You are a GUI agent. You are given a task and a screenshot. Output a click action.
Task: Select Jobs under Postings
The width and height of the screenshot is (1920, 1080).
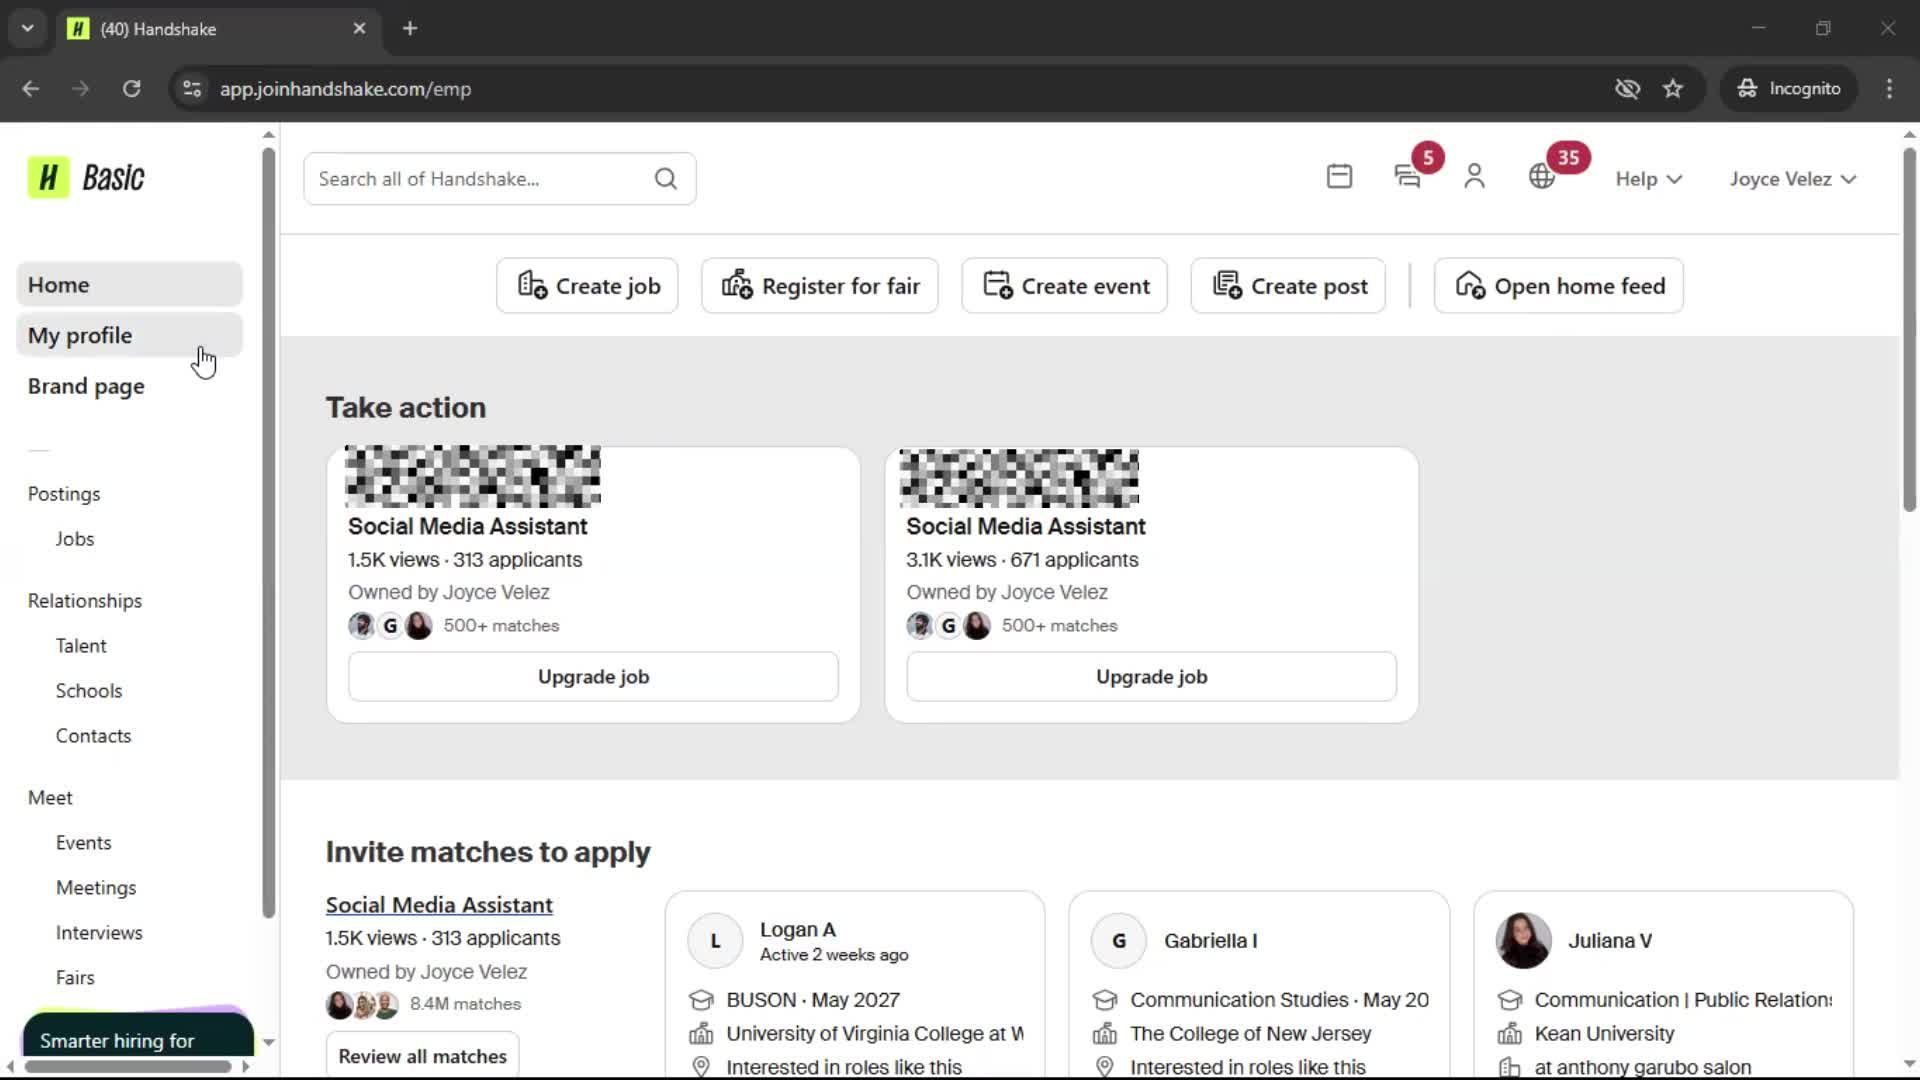[x=75, y=539]
